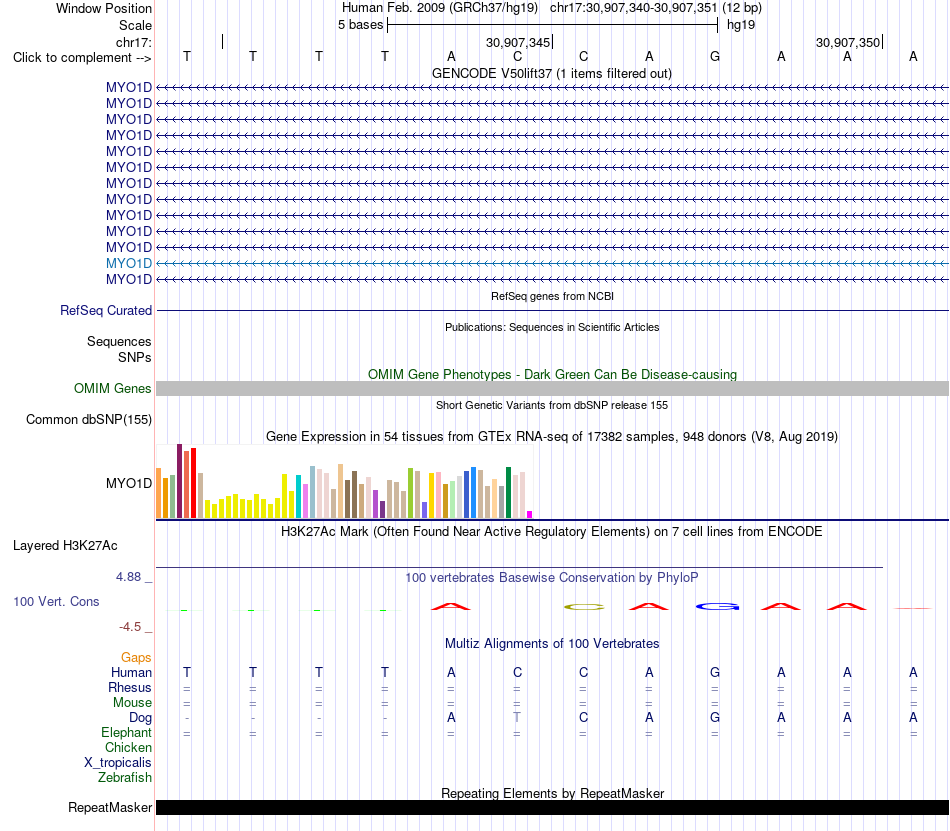The image size is (950, 831).
Task: Click the dark green GTEx expression bar
Action: click(x=508, y=492)
